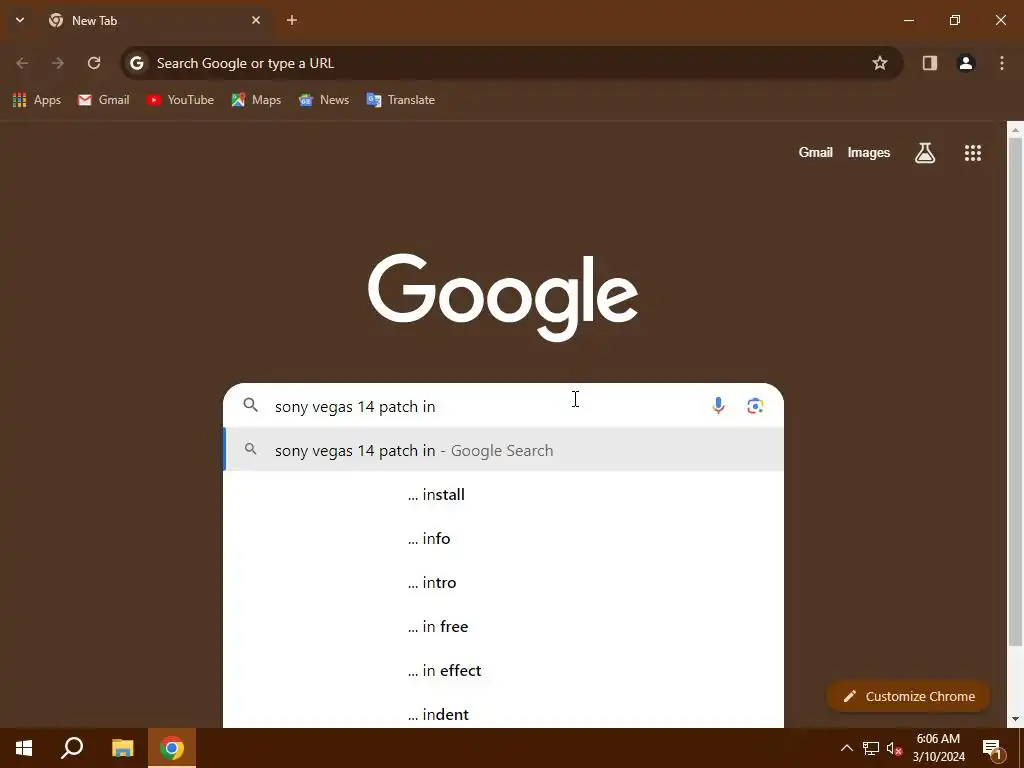This screenshot has height=768, width=1024.
Task: Choose the '... in effect' suggestion
Action: tap(504, 670)
